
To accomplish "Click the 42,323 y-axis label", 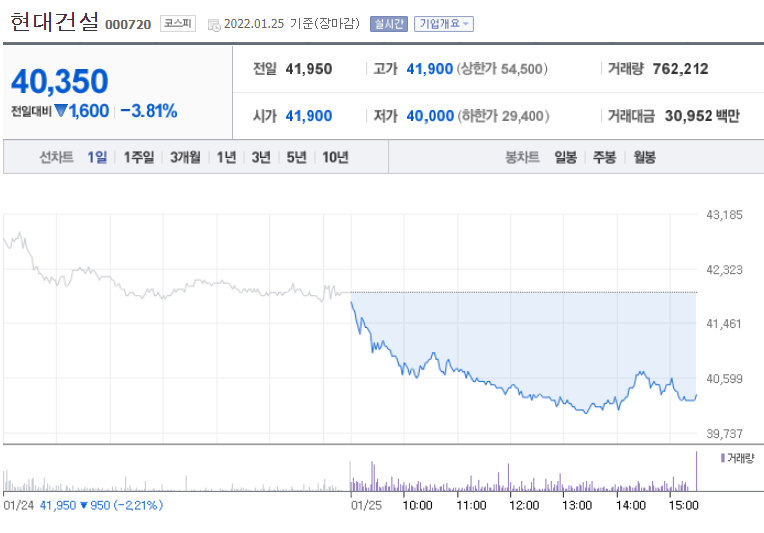I will pyautogui.click(x=724, y=270).
